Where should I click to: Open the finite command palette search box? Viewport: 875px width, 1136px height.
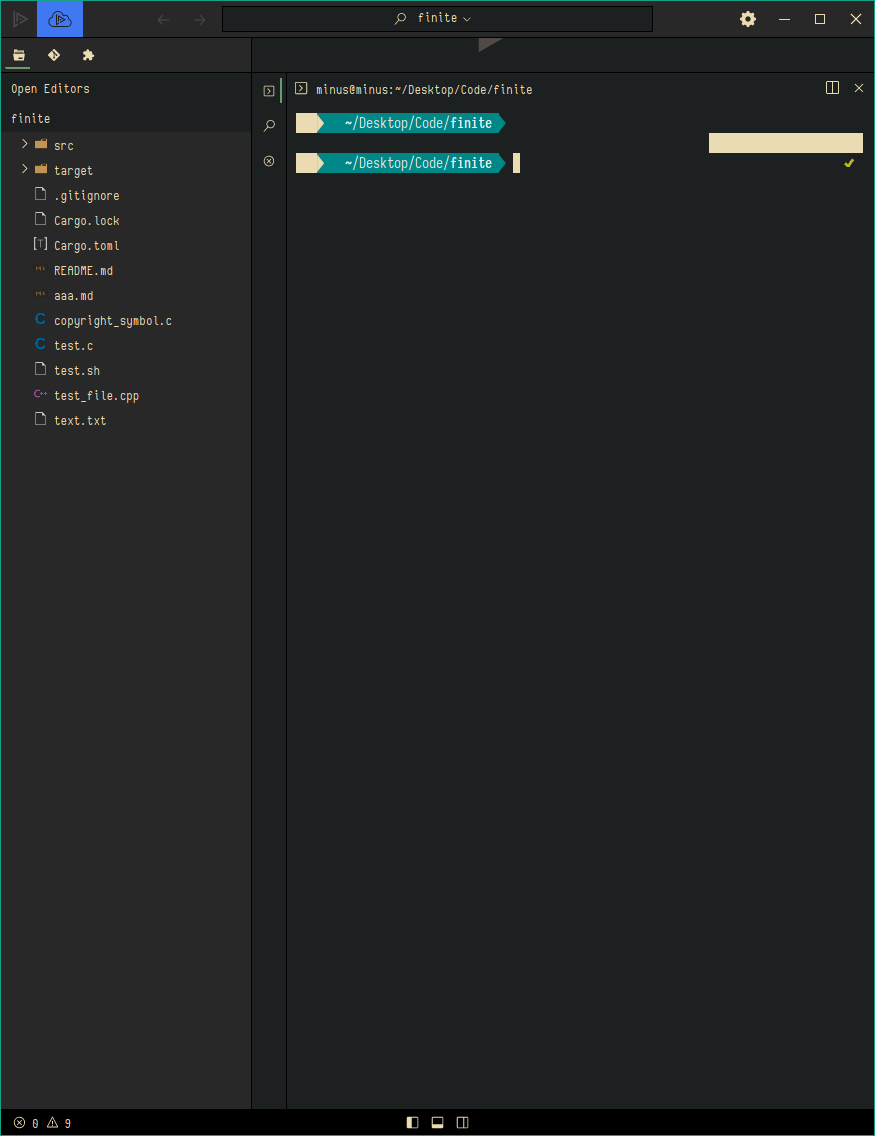tap(438, 19)
